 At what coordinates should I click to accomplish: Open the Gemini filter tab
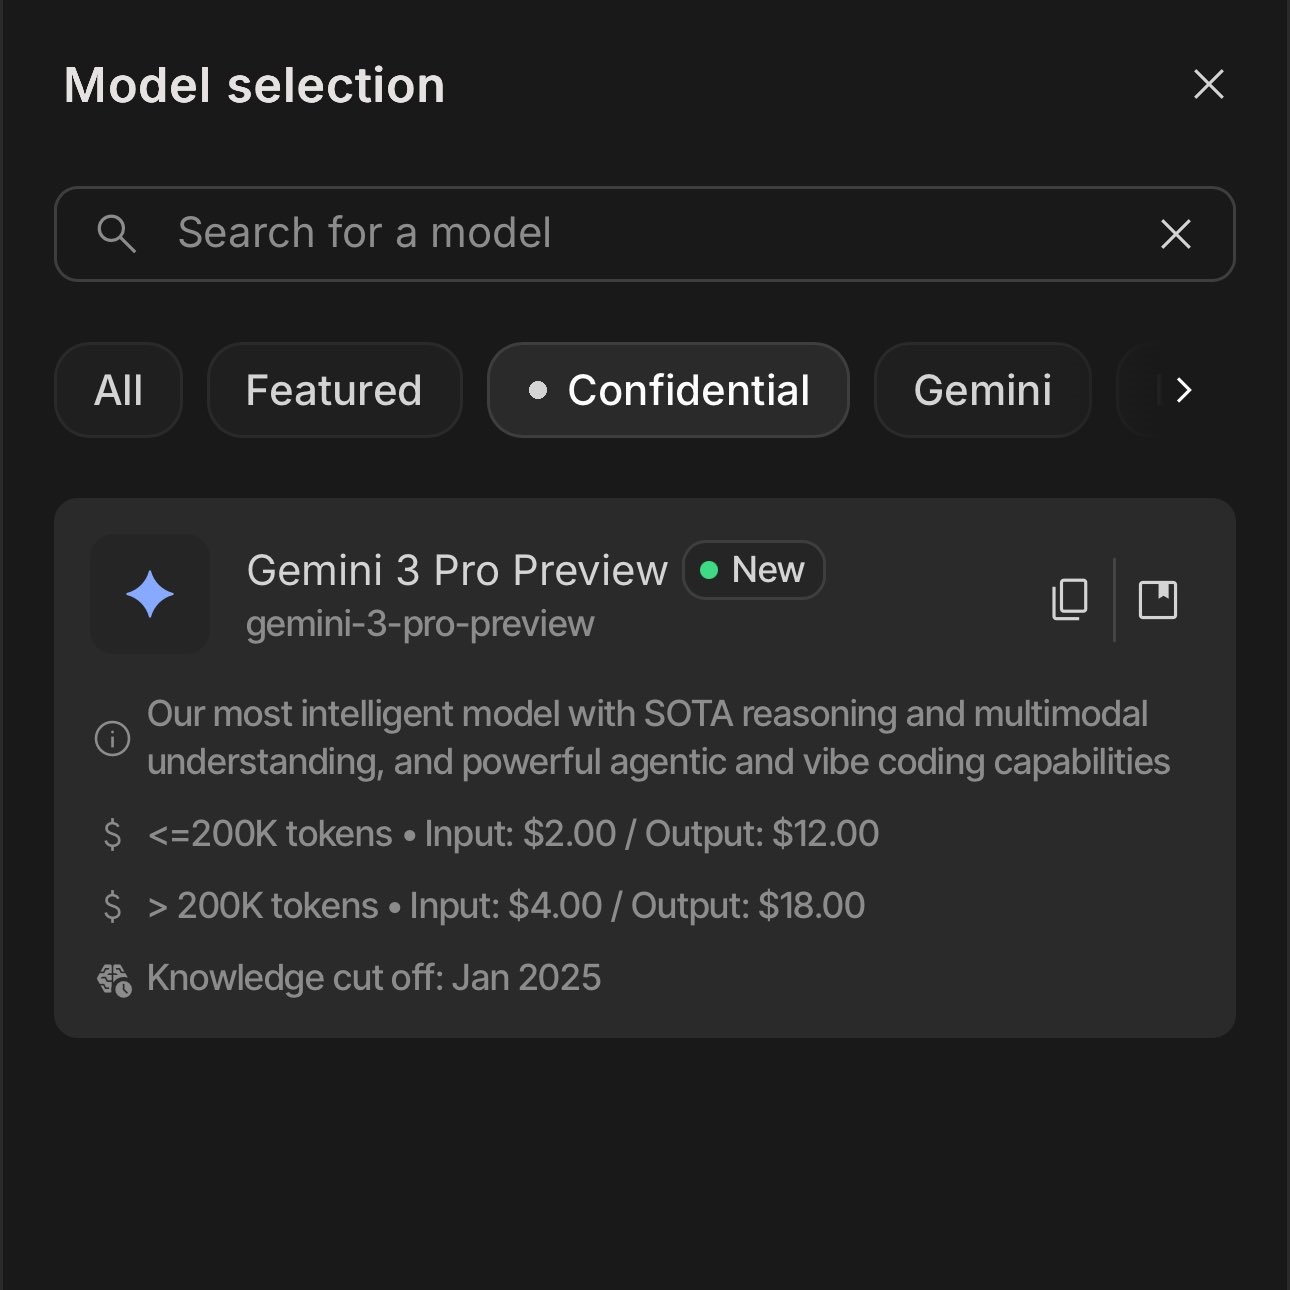pyautogui.click(x=982, y=390)
